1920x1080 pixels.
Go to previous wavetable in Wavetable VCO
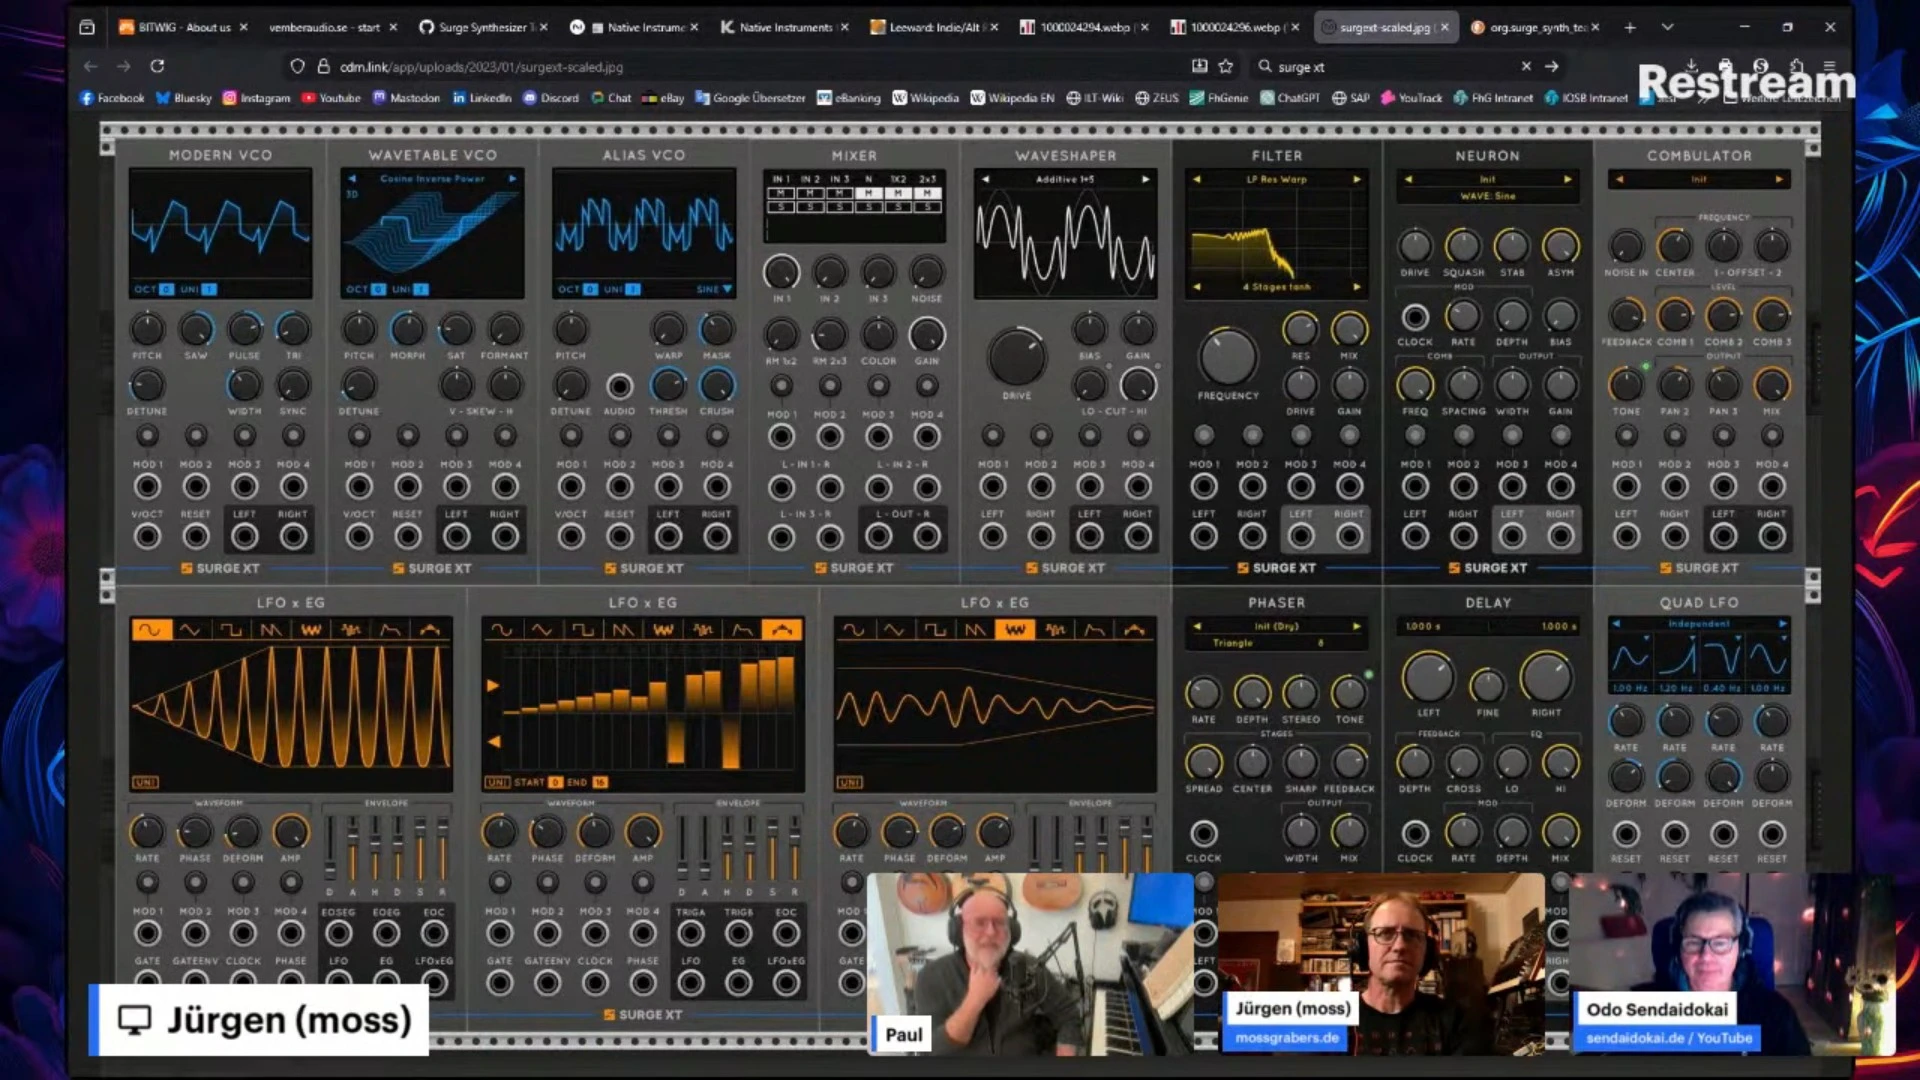coord(352,179)
